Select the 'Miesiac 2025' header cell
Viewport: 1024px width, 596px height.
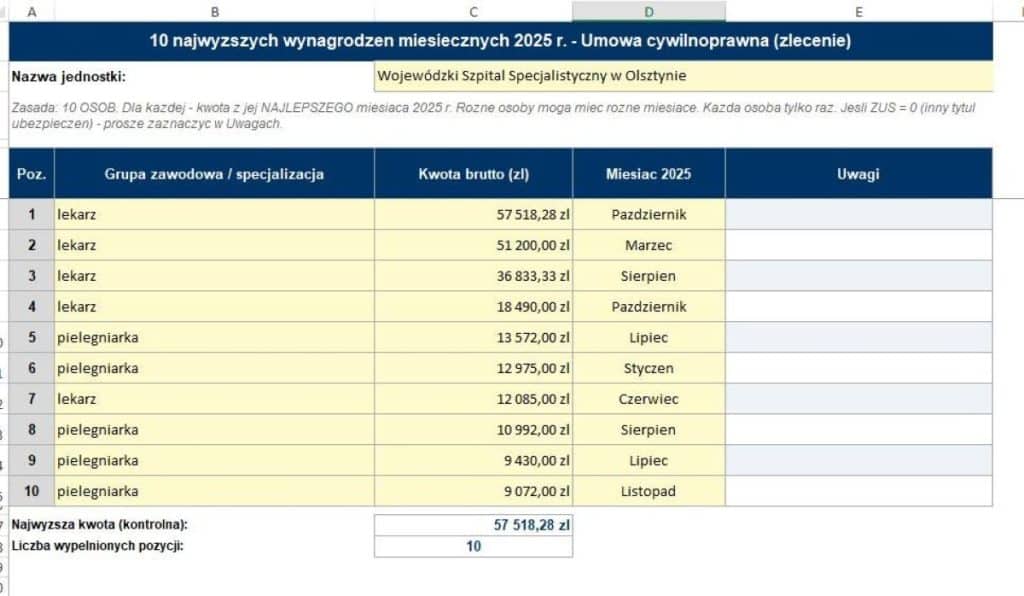tap(648, 174)
